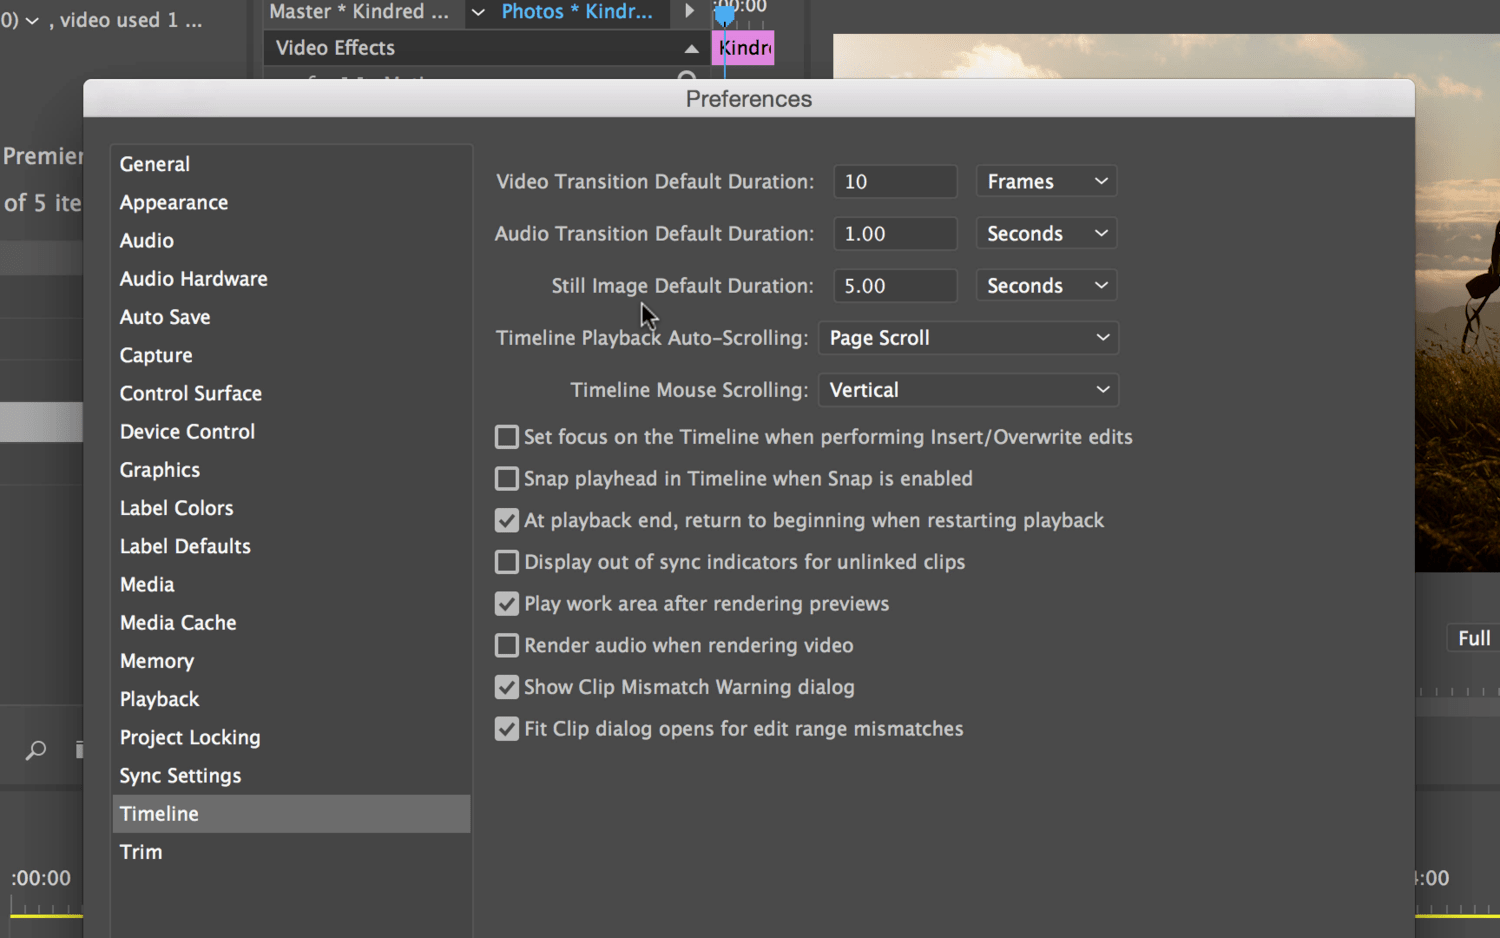1500x938 pixels.
Task: Click the search magnifier icon in Project panel
Action: click(36, 749)
